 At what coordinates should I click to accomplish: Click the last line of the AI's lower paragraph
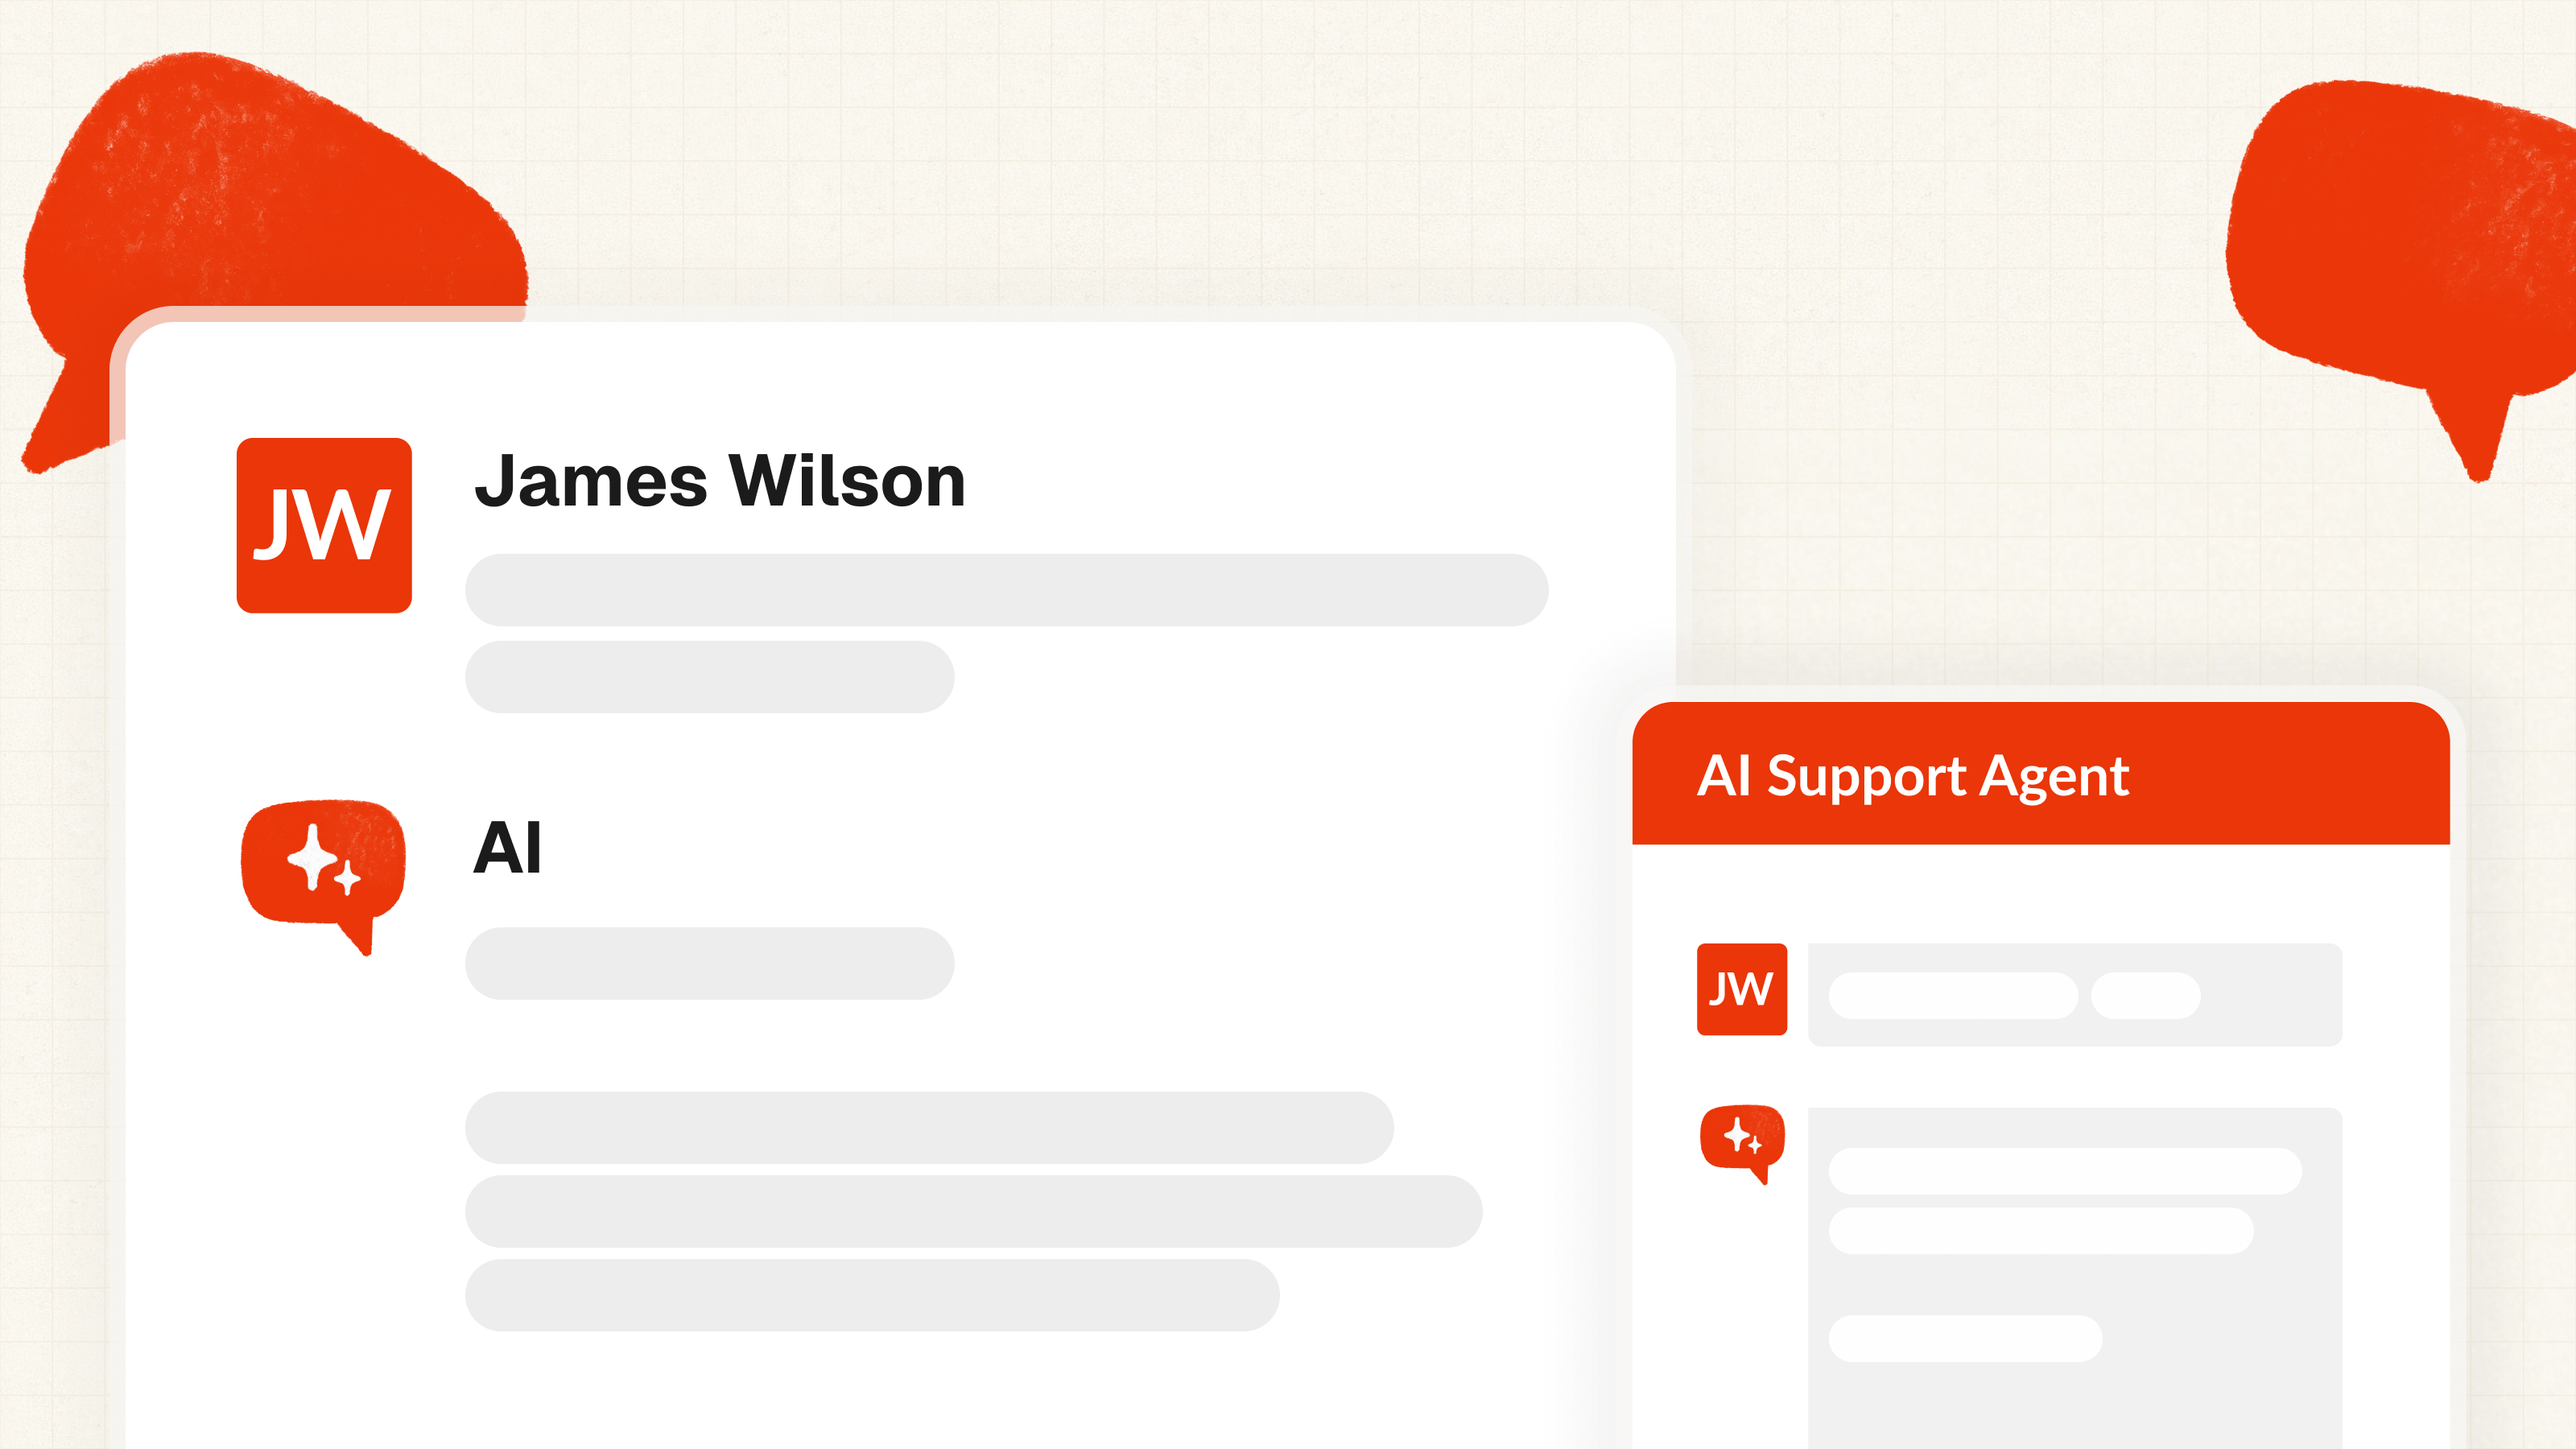coord(872,1295)
